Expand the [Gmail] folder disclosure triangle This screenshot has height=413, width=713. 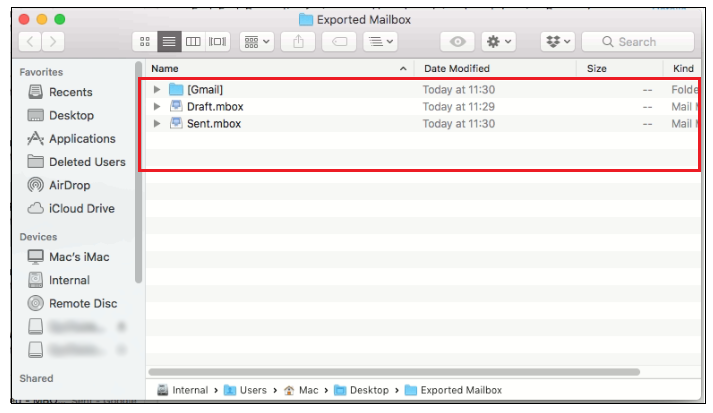point(157,90)
